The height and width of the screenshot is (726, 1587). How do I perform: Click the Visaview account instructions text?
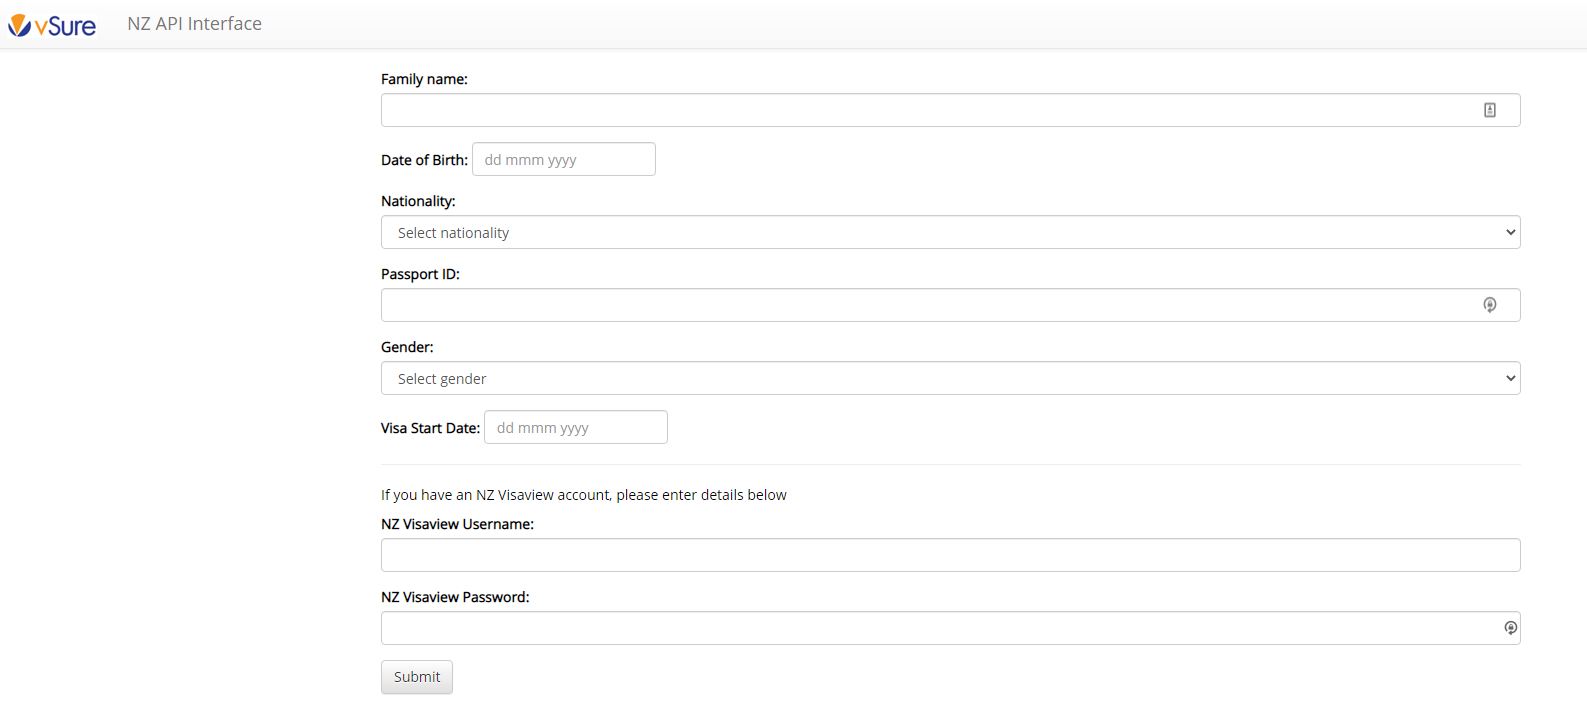[584, 495]
